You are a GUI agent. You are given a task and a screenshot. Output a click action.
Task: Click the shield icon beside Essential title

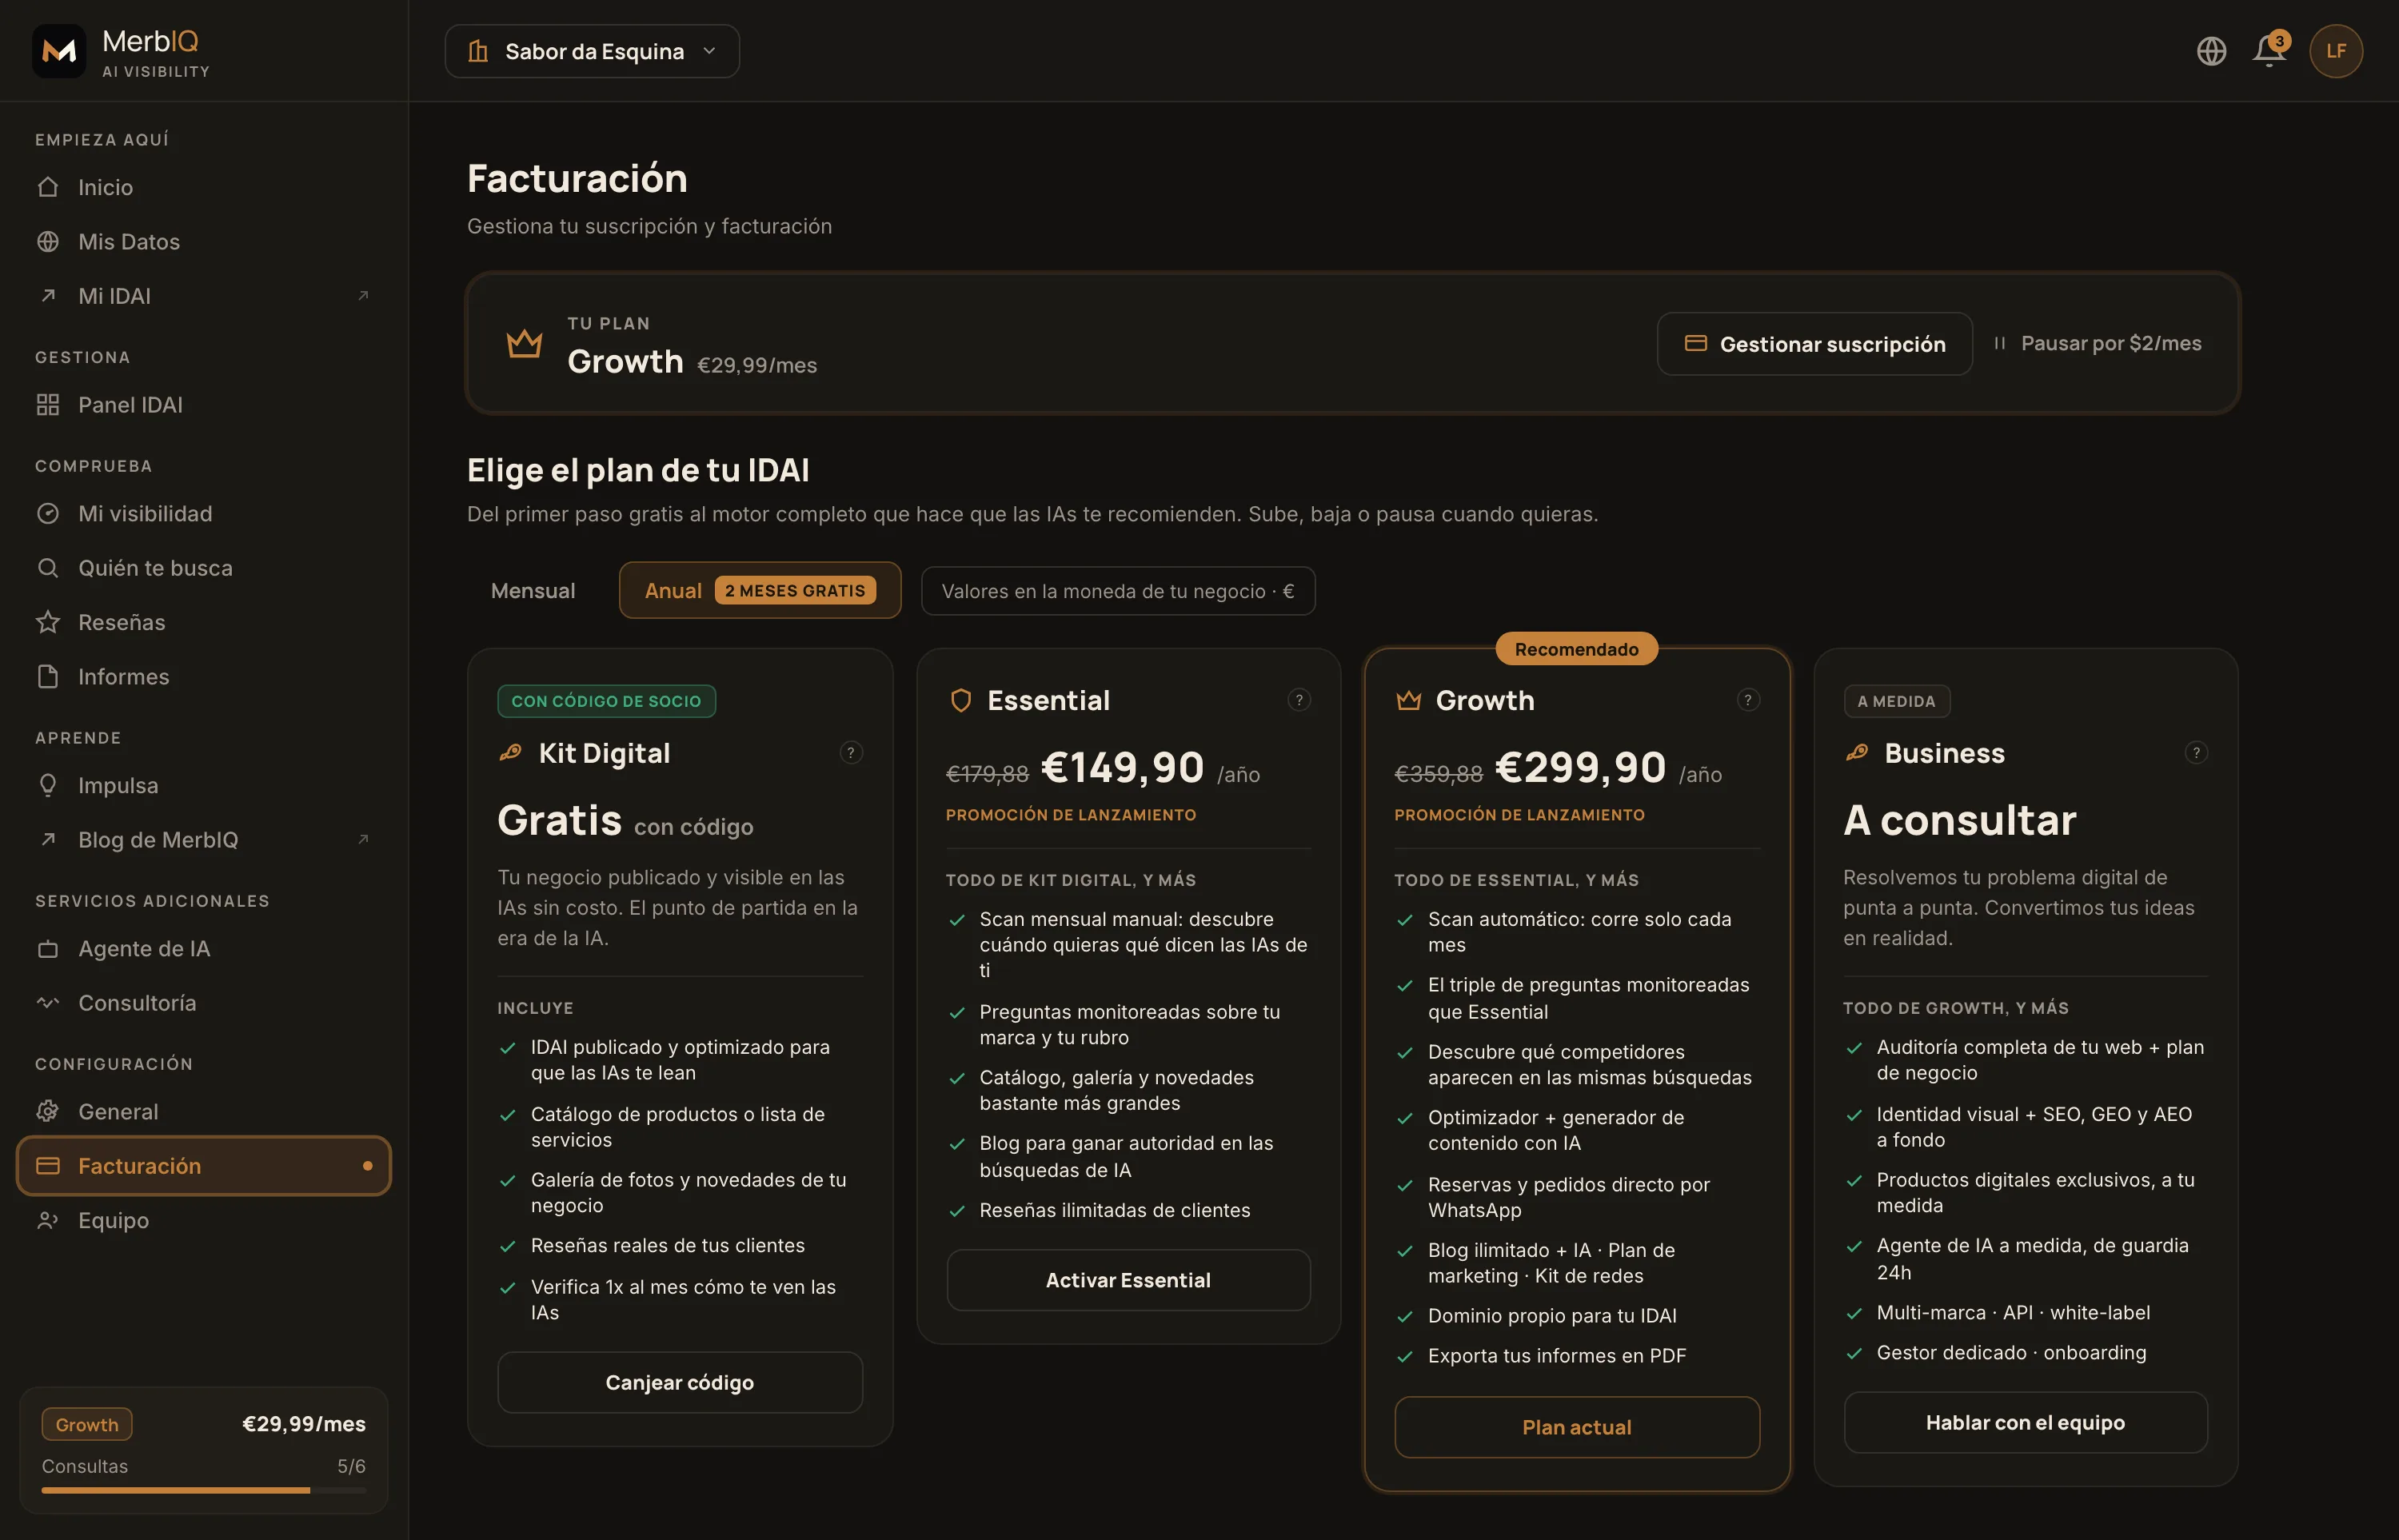(961, 701)
